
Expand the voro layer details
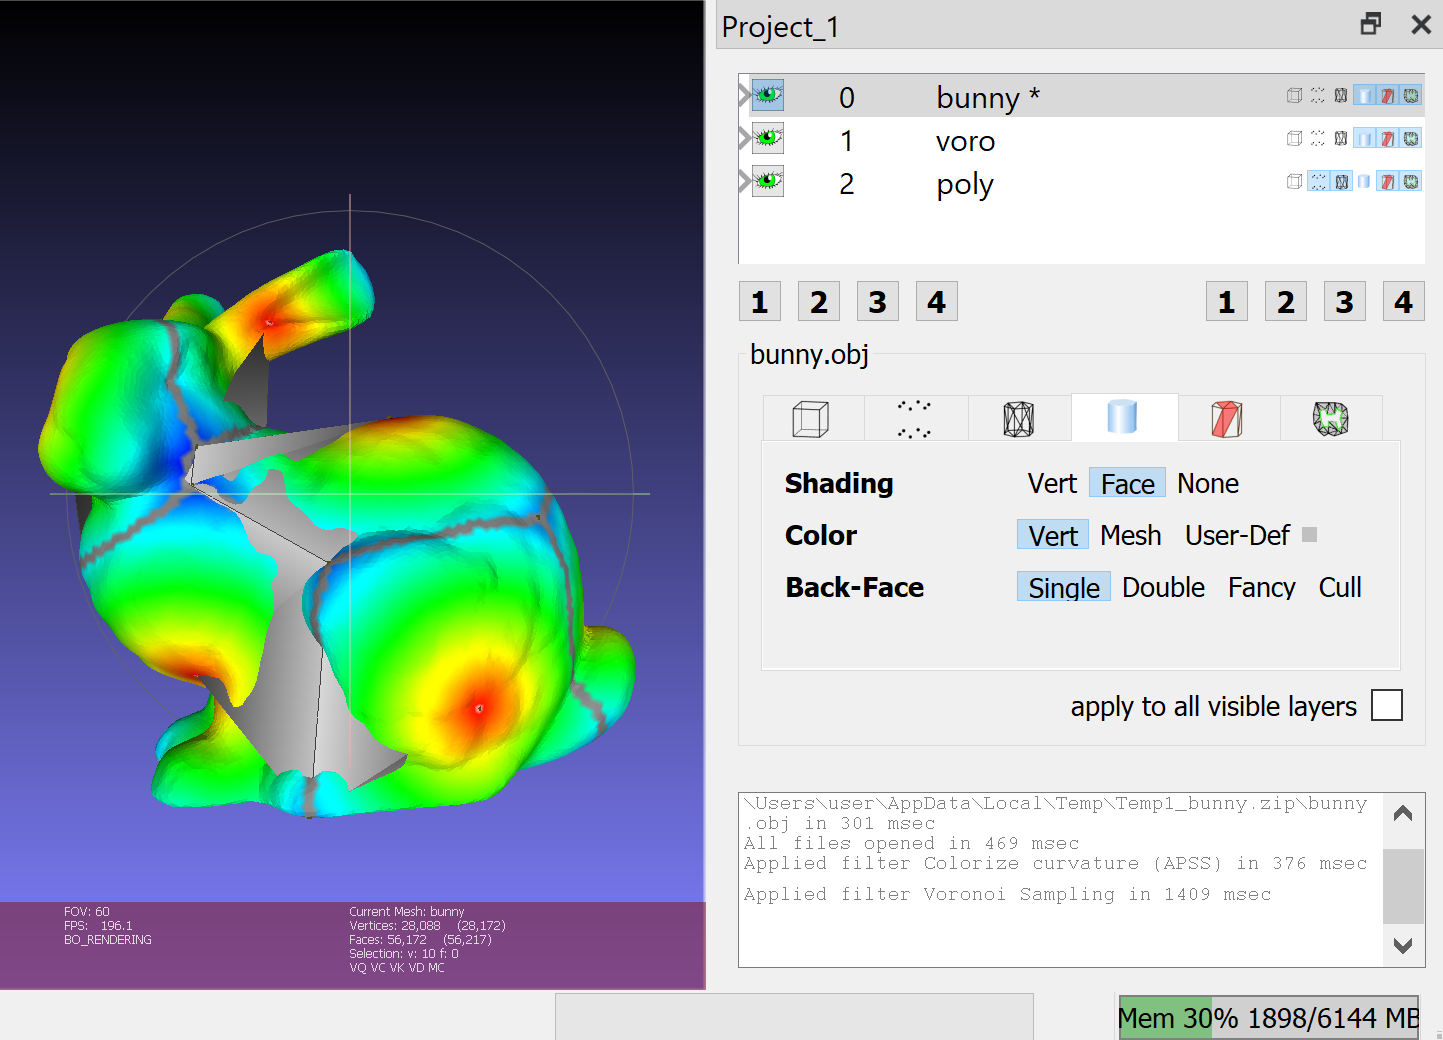742,138
